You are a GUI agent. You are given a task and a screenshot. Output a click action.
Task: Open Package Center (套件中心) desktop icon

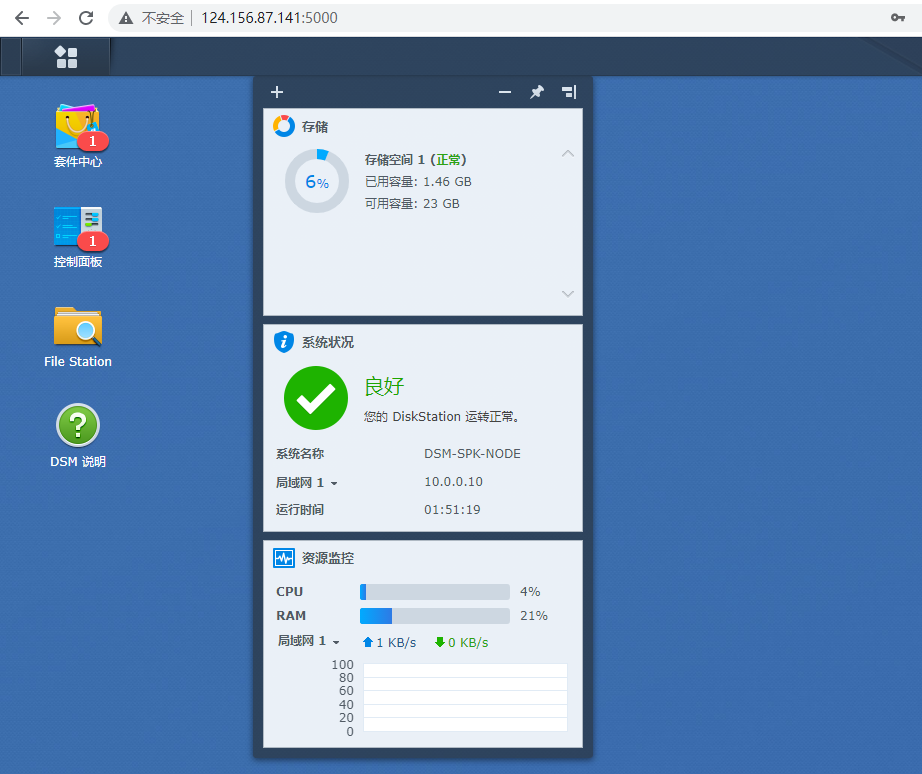coord(78,128)
